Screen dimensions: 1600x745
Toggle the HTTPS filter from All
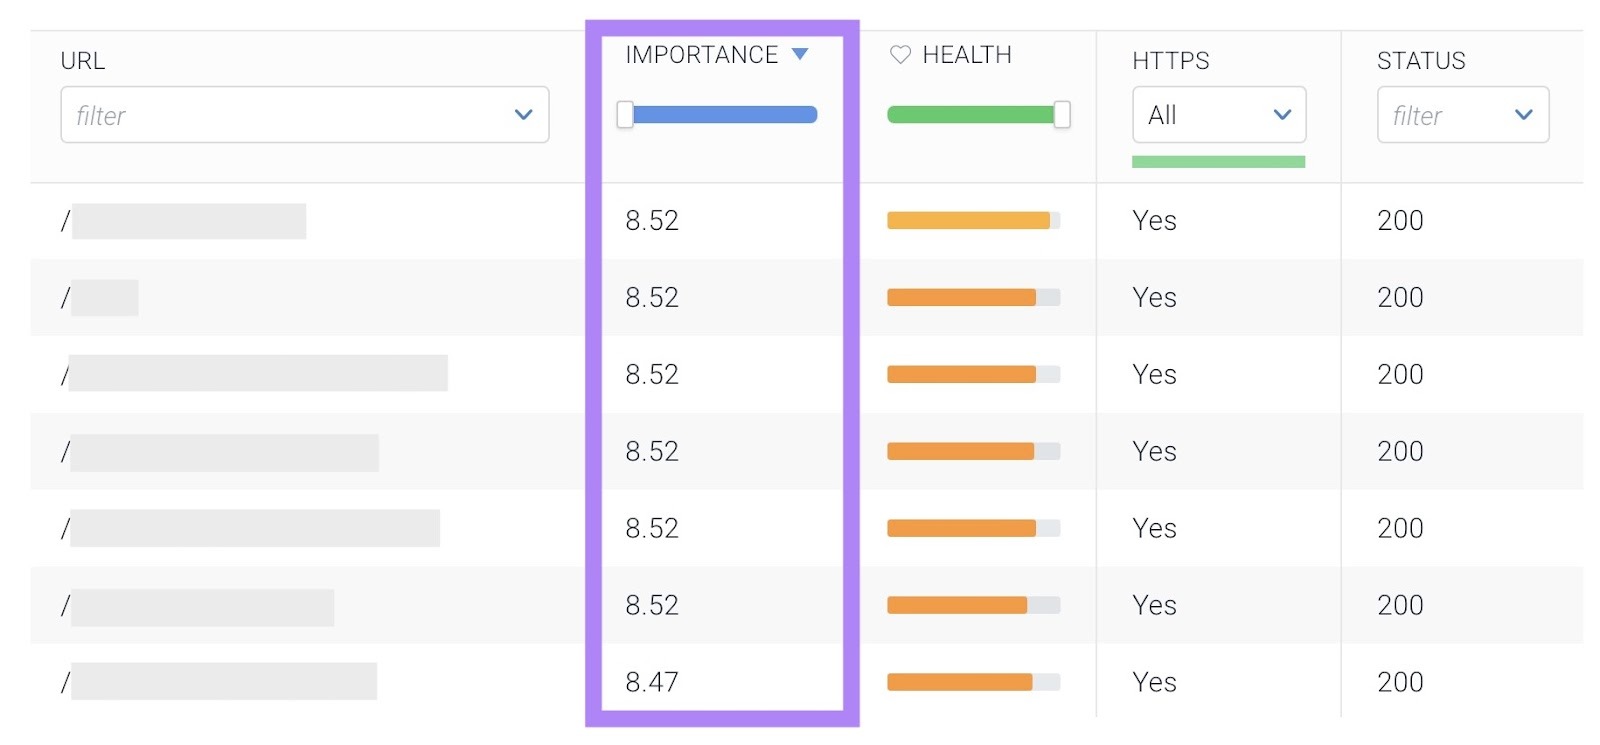[1218, 114]
